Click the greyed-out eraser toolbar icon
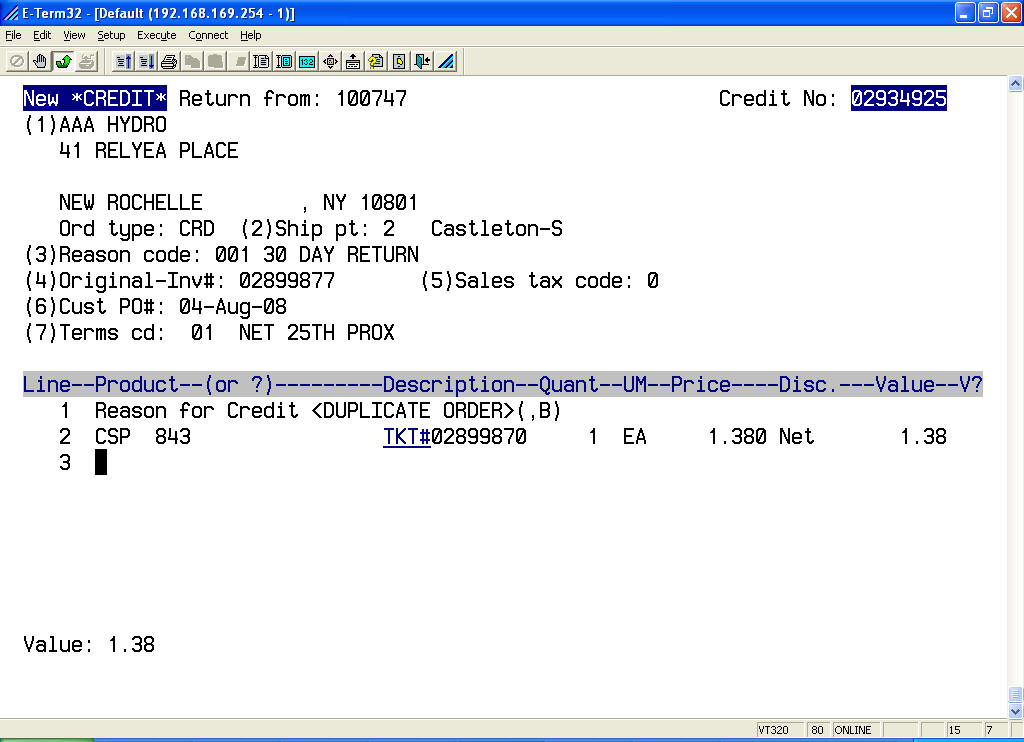 [x=238, y=61]
